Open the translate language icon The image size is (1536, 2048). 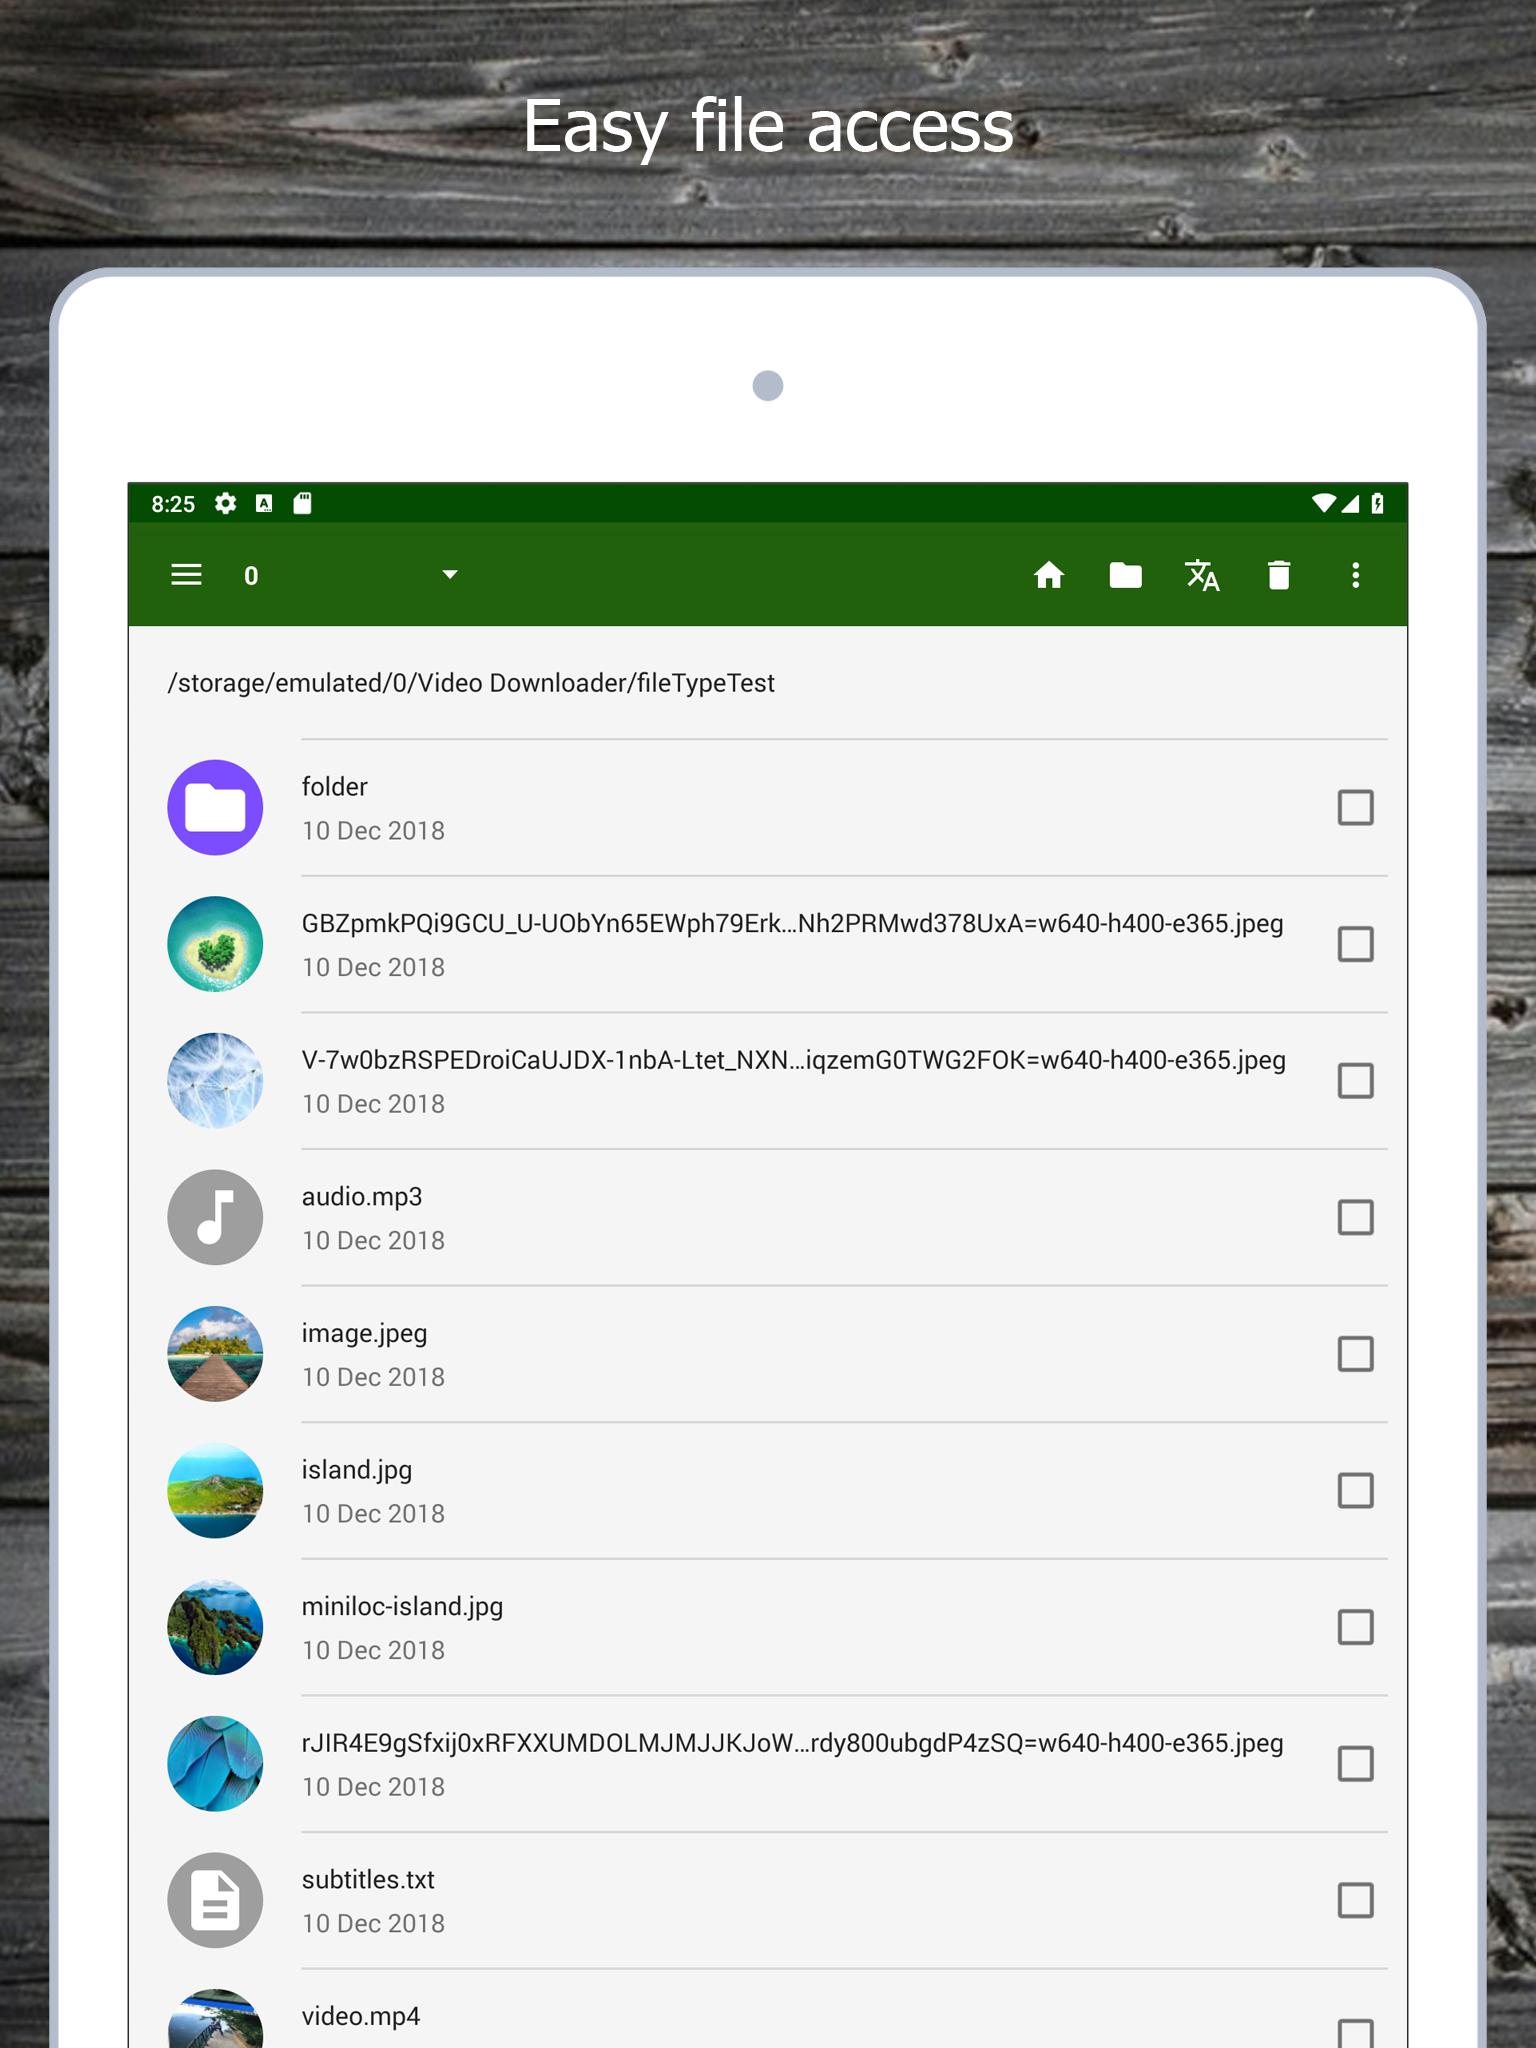coord(1202,575)
